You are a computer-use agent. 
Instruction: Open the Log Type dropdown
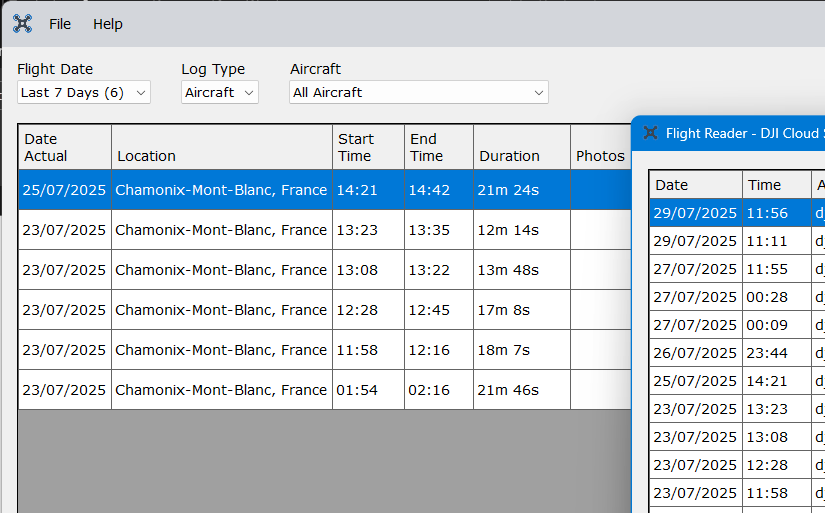[219, 92]
